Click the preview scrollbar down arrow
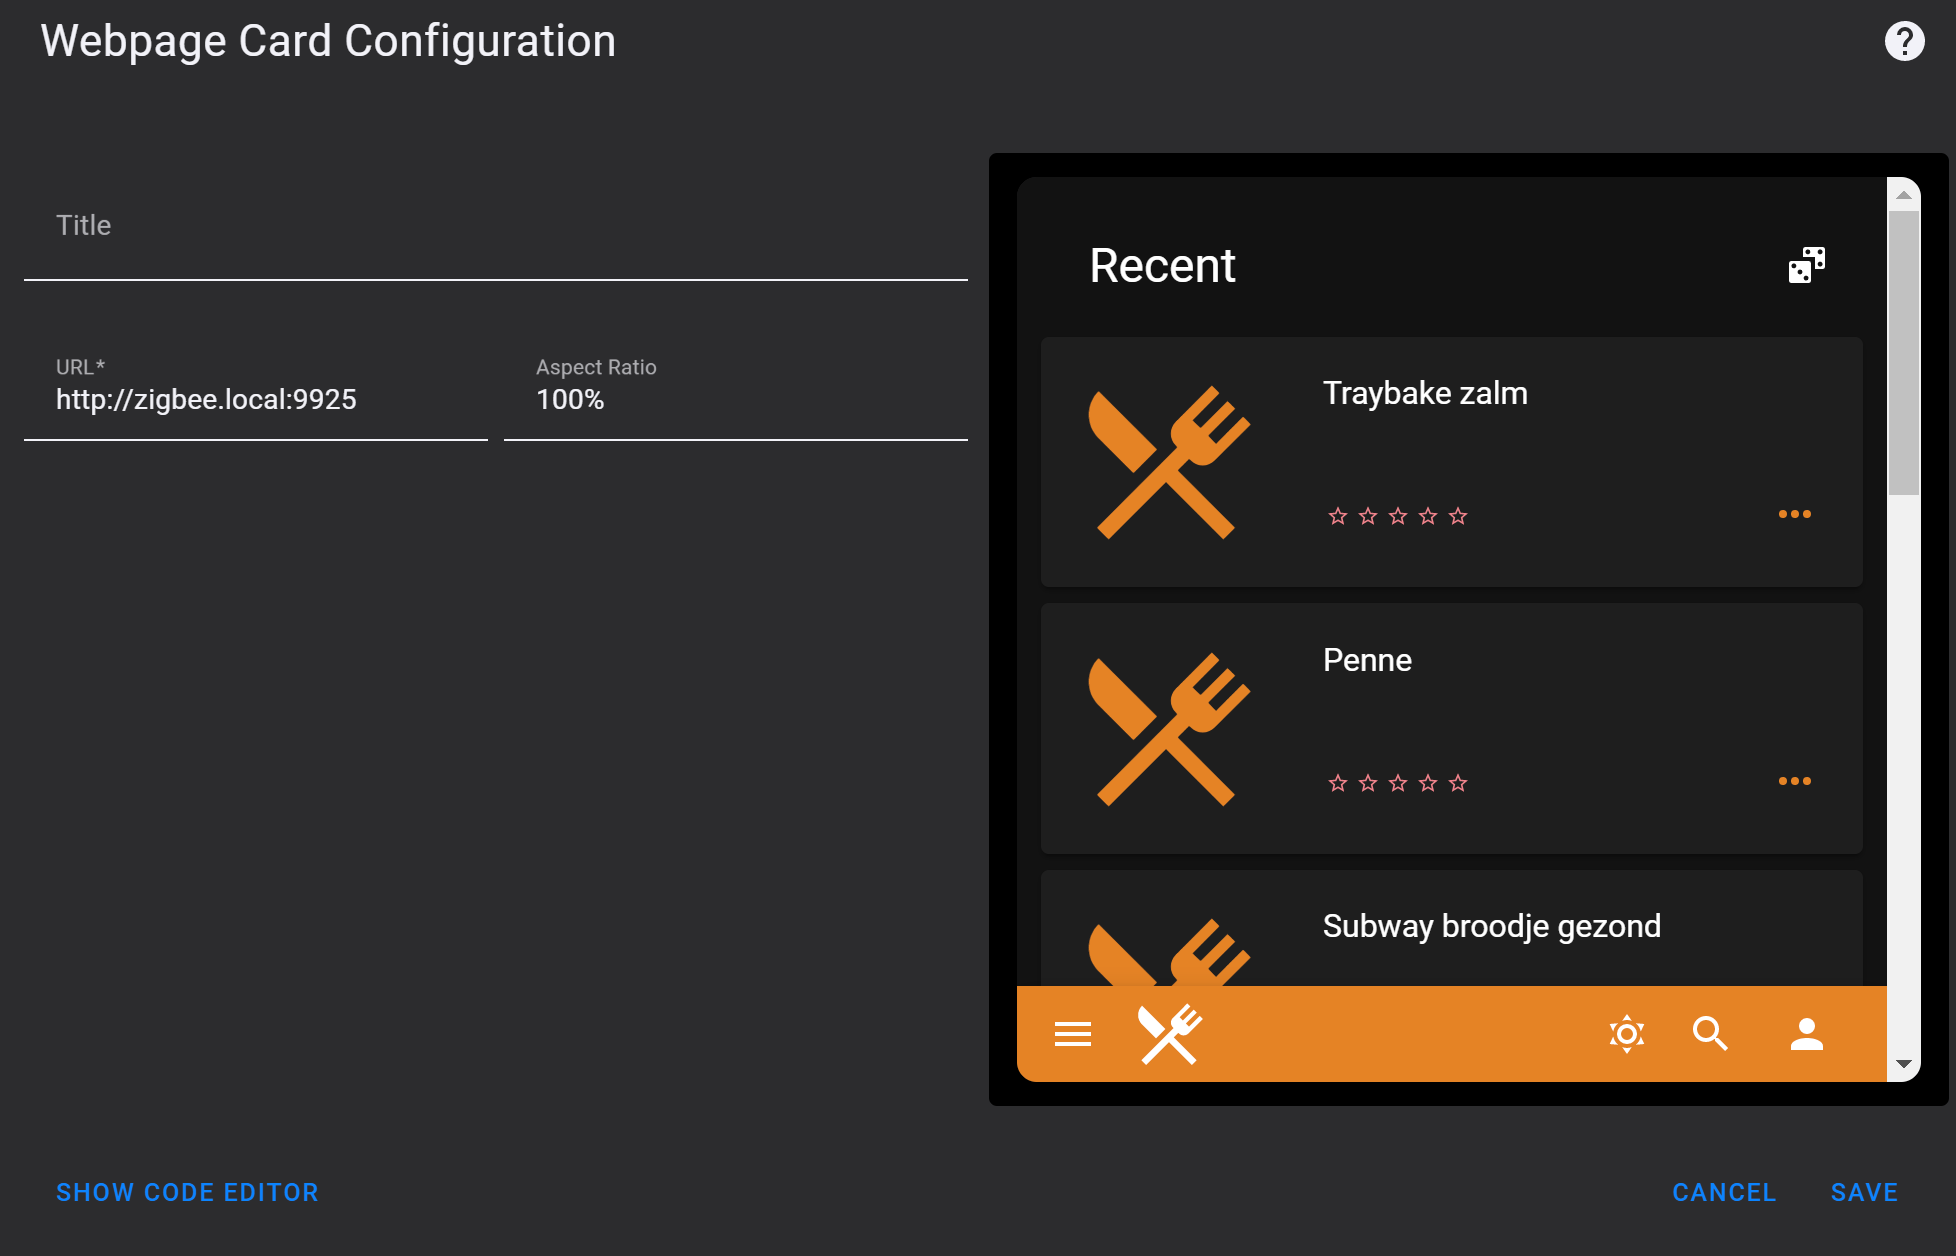 coord(1903,1064)
